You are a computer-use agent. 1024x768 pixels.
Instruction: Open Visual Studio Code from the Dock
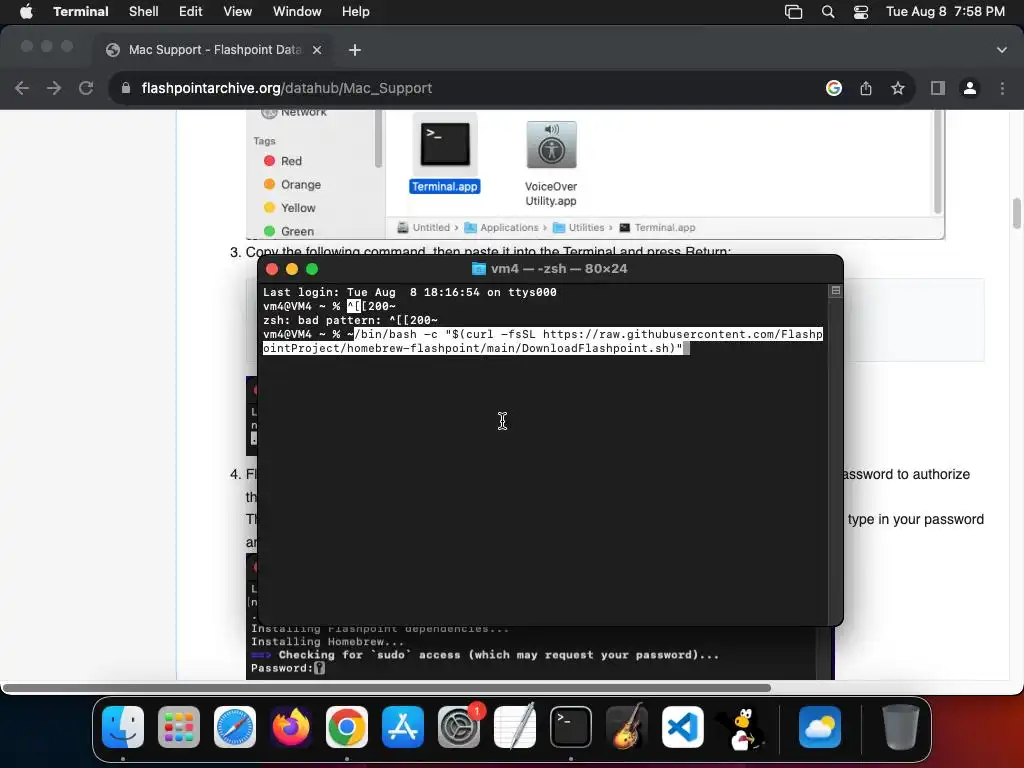click(682, 727)
